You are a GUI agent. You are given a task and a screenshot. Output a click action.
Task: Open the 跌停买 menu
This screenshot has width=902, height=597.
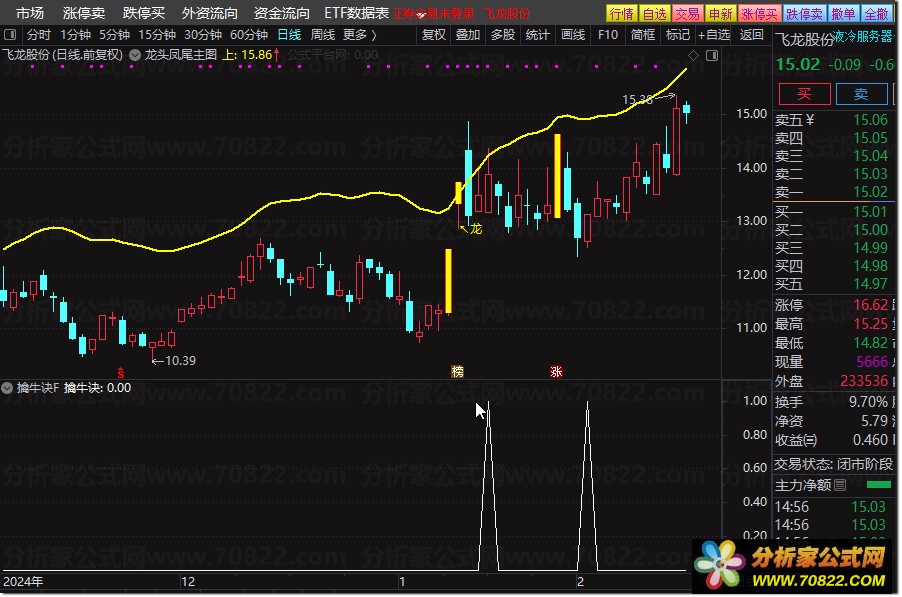coord(144,13)
